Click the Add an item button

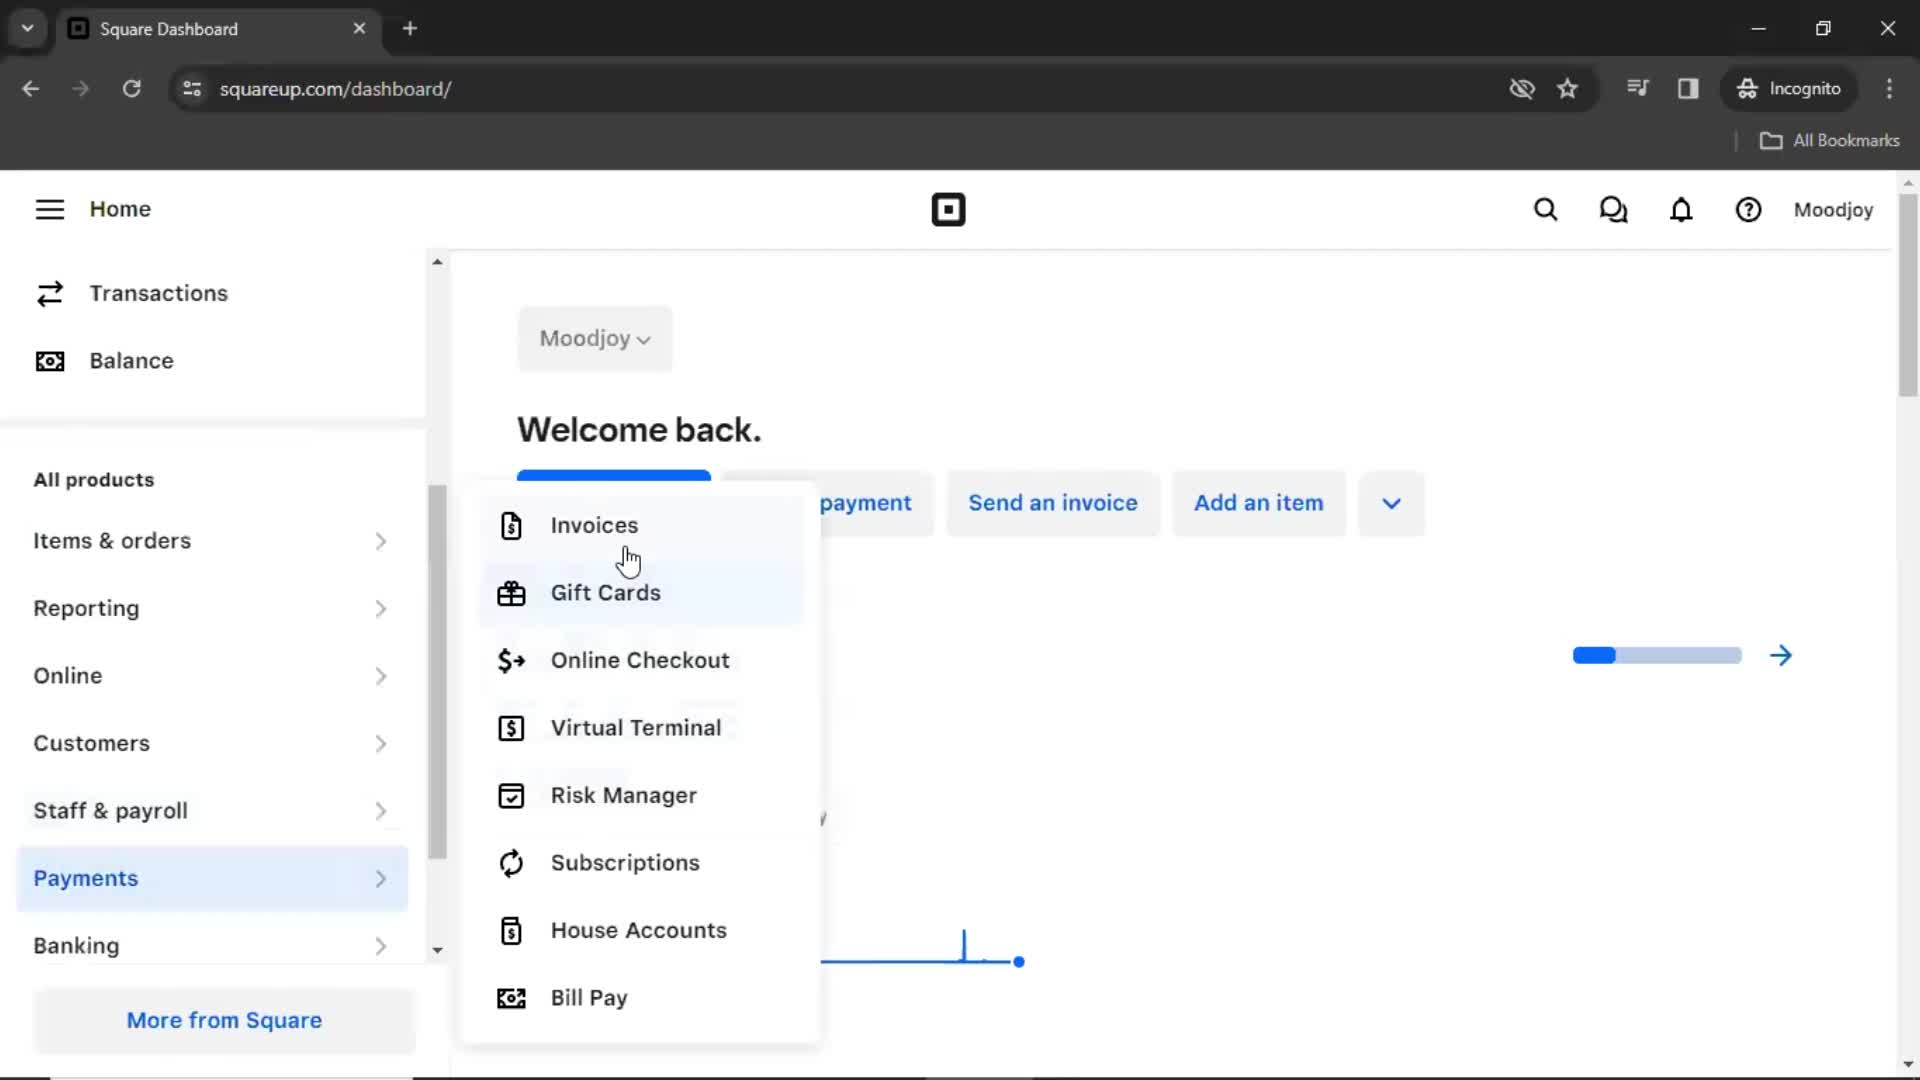tap(1259, 502)
